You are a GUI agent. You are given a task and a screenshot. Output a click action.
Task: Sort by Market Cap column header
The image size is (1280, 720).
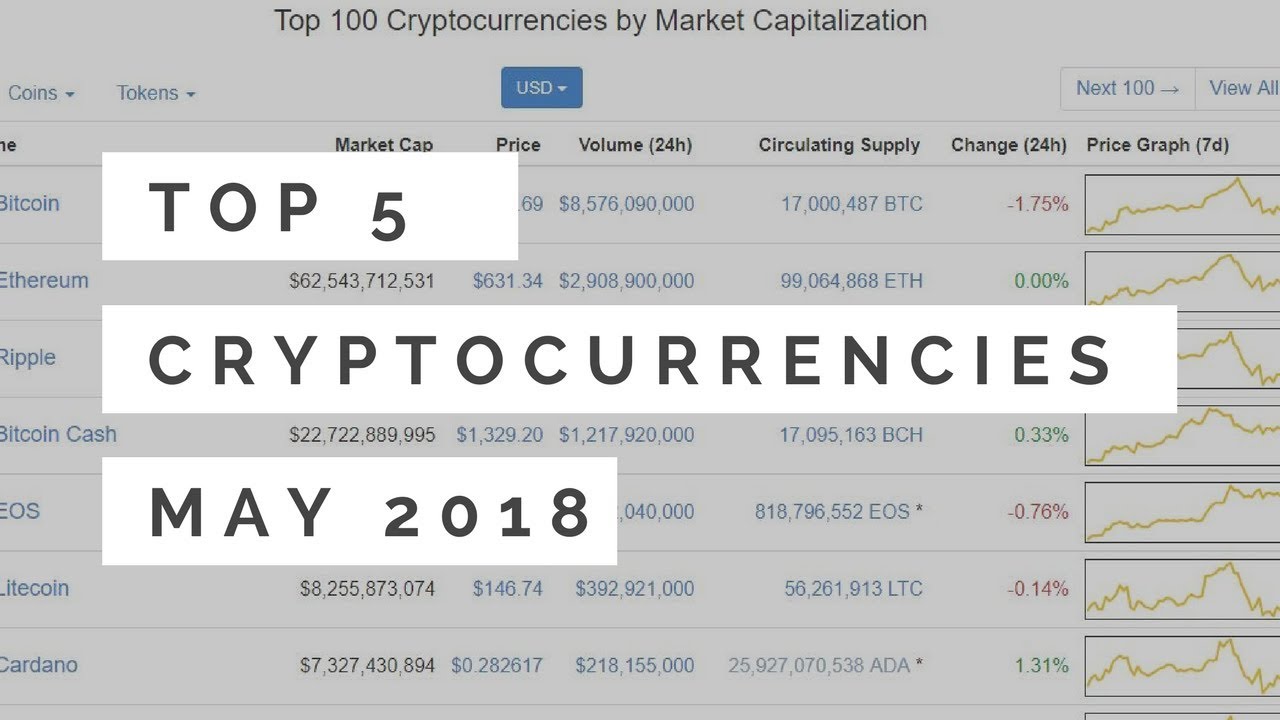(384, 145)
